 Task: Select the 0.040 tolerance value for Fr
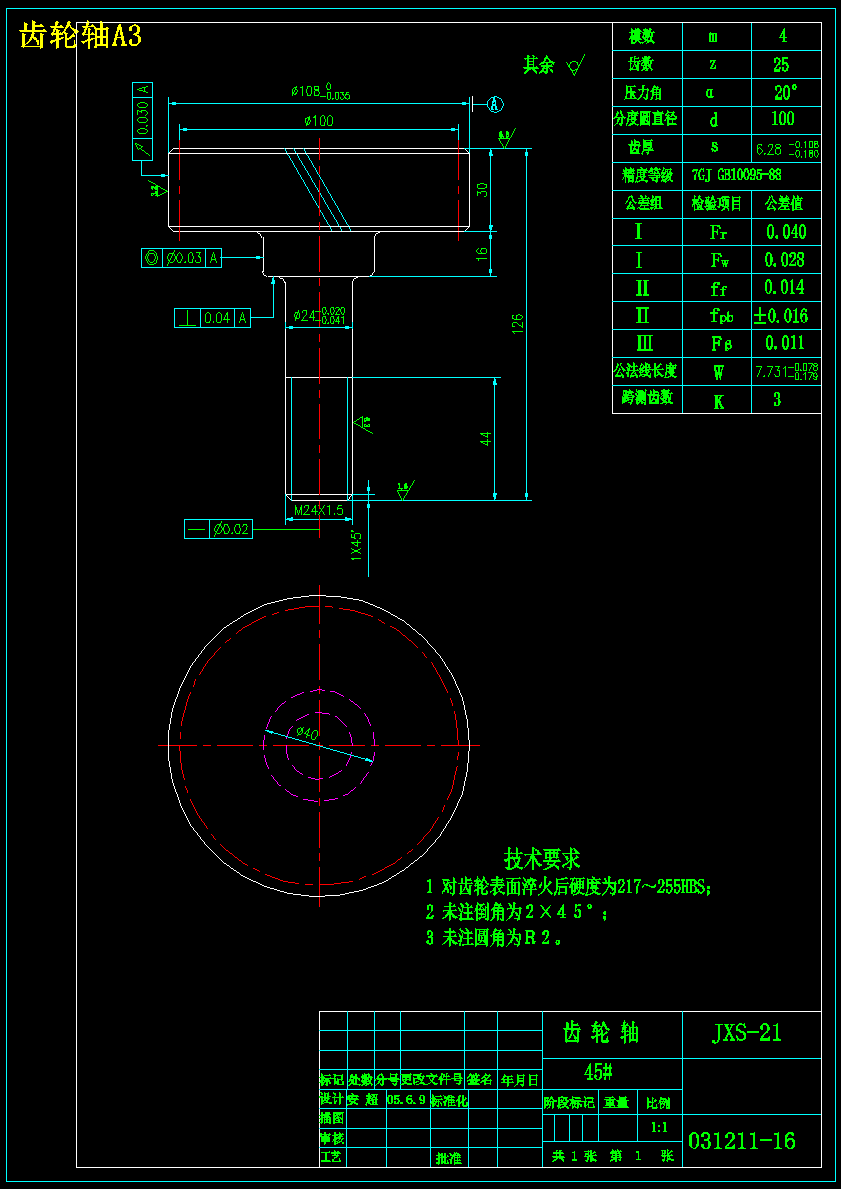tap(786, 231)
